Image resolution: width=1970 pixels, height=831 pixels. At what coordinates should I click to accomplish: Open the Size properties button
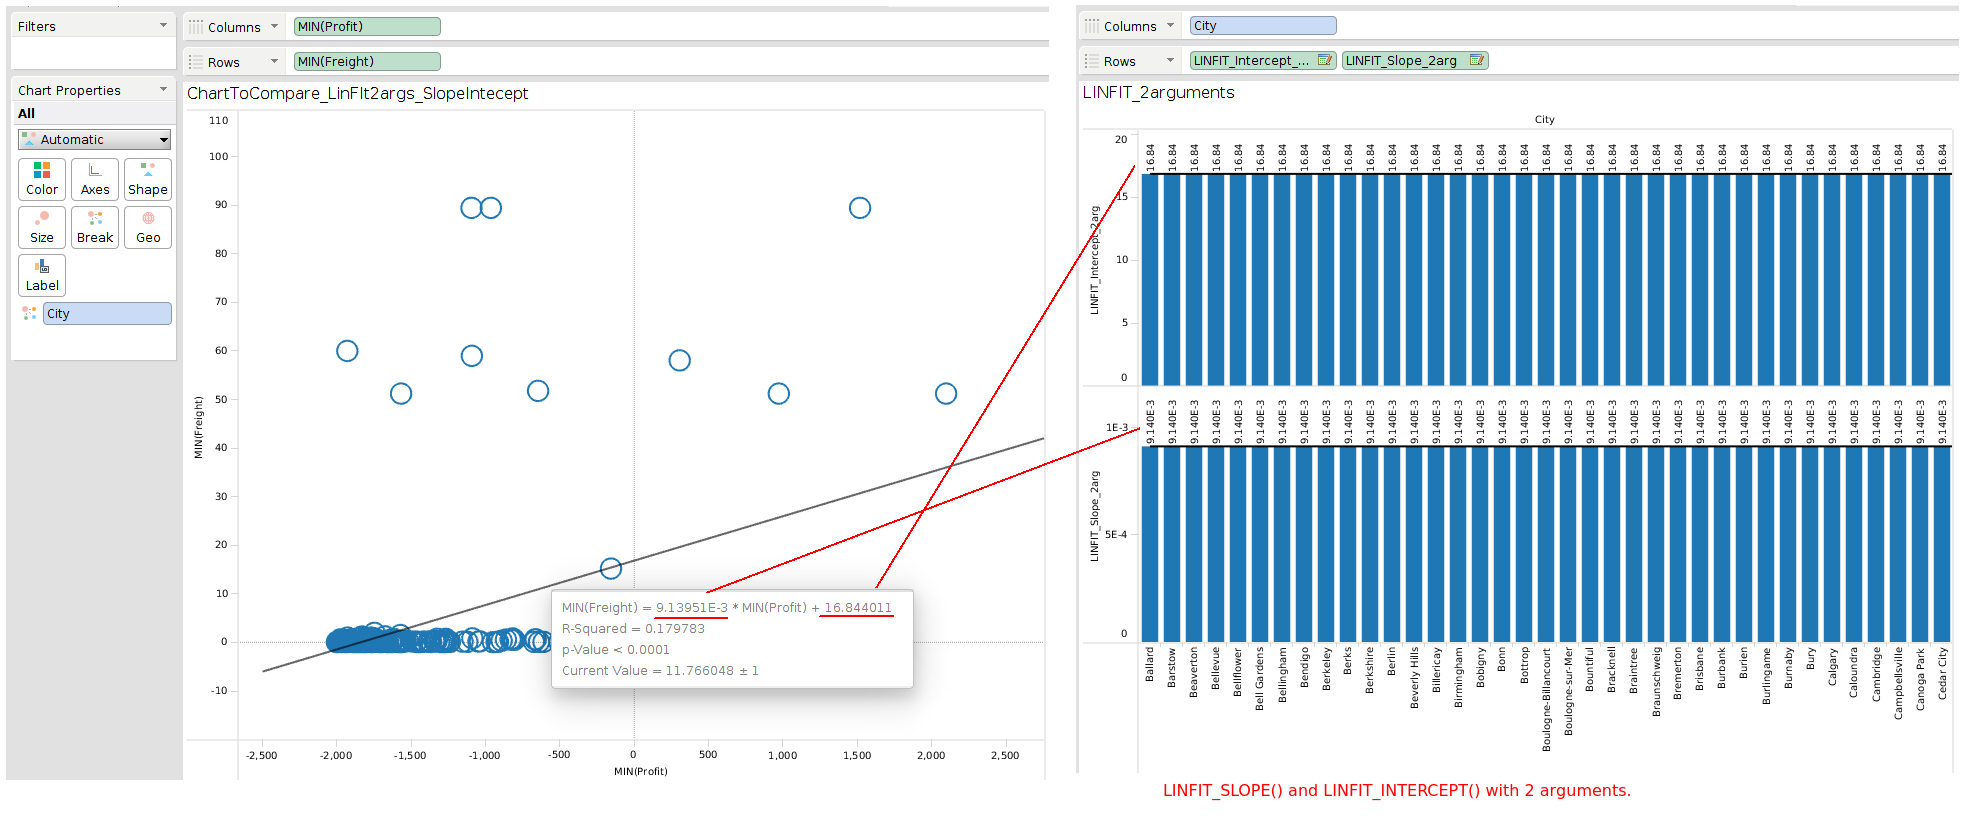(42, 227)
